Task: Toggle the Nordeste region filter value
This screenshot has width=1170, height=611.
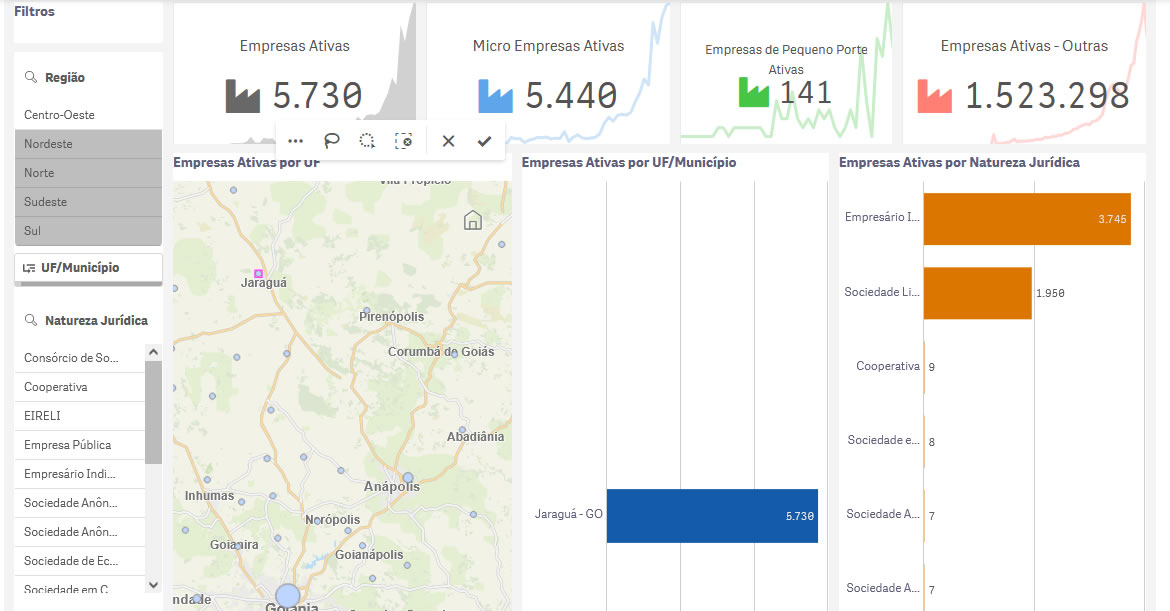Action: point(88,144)
